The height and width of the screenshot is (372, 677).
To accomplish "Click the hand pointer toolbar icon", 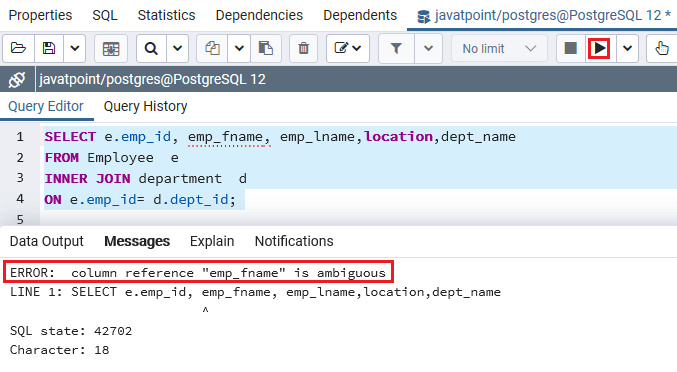I will 661,49.
